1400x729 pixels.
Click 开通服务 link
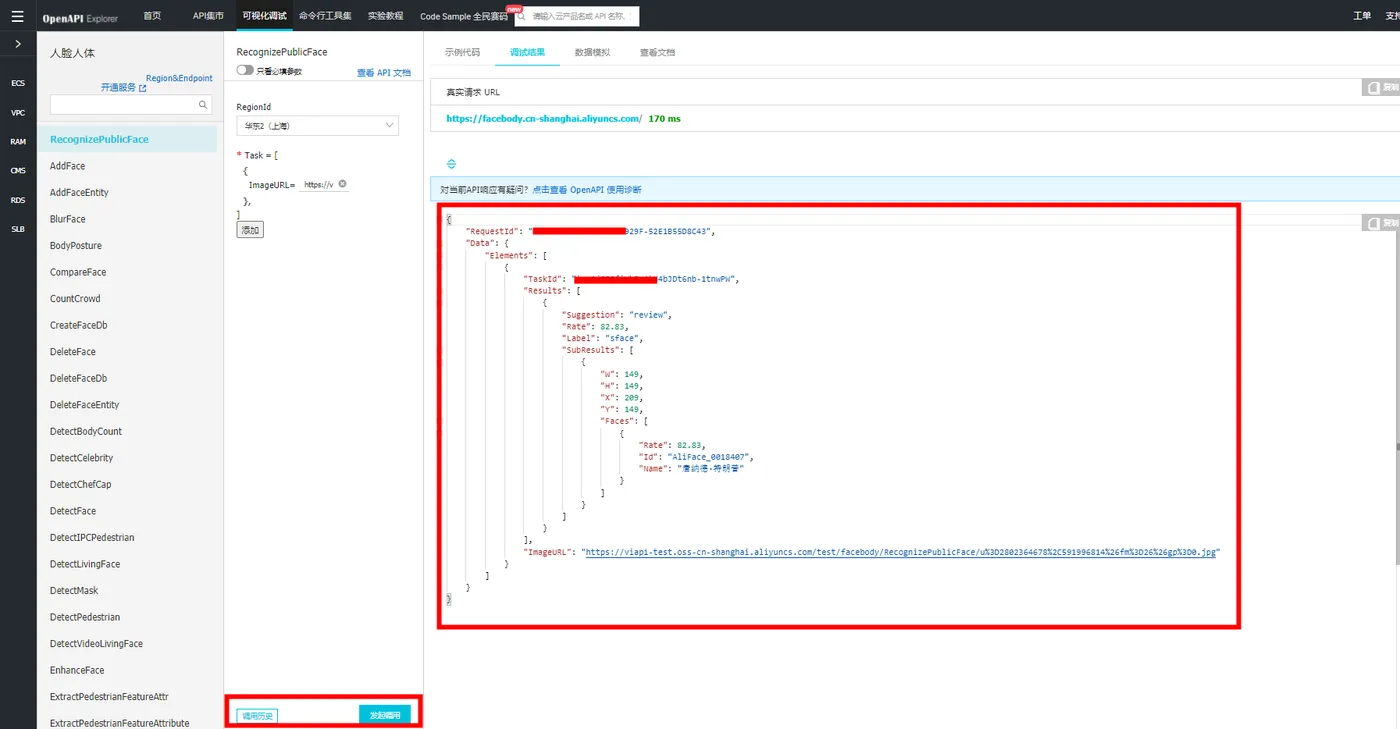(123, 88)
